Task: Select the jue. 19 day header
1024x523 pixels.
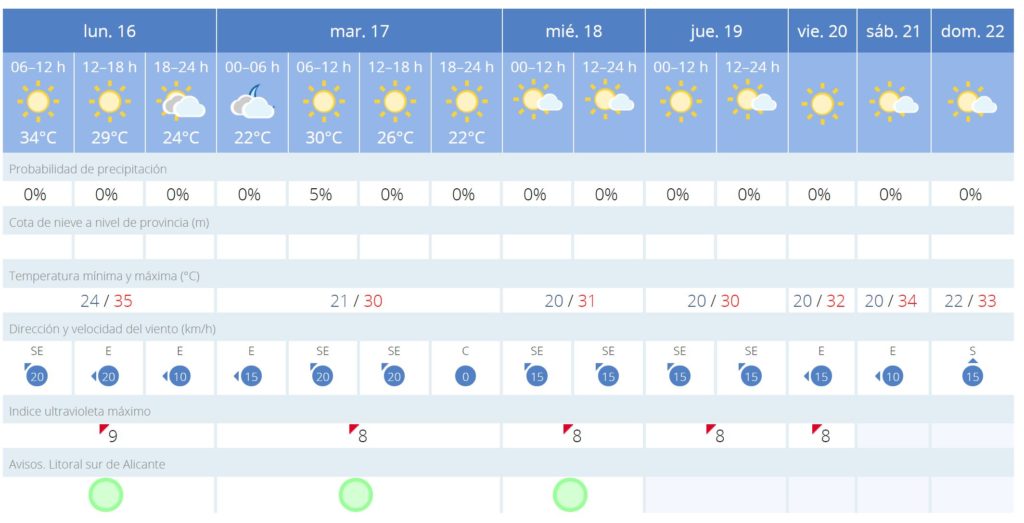Action: click(716, 31)
